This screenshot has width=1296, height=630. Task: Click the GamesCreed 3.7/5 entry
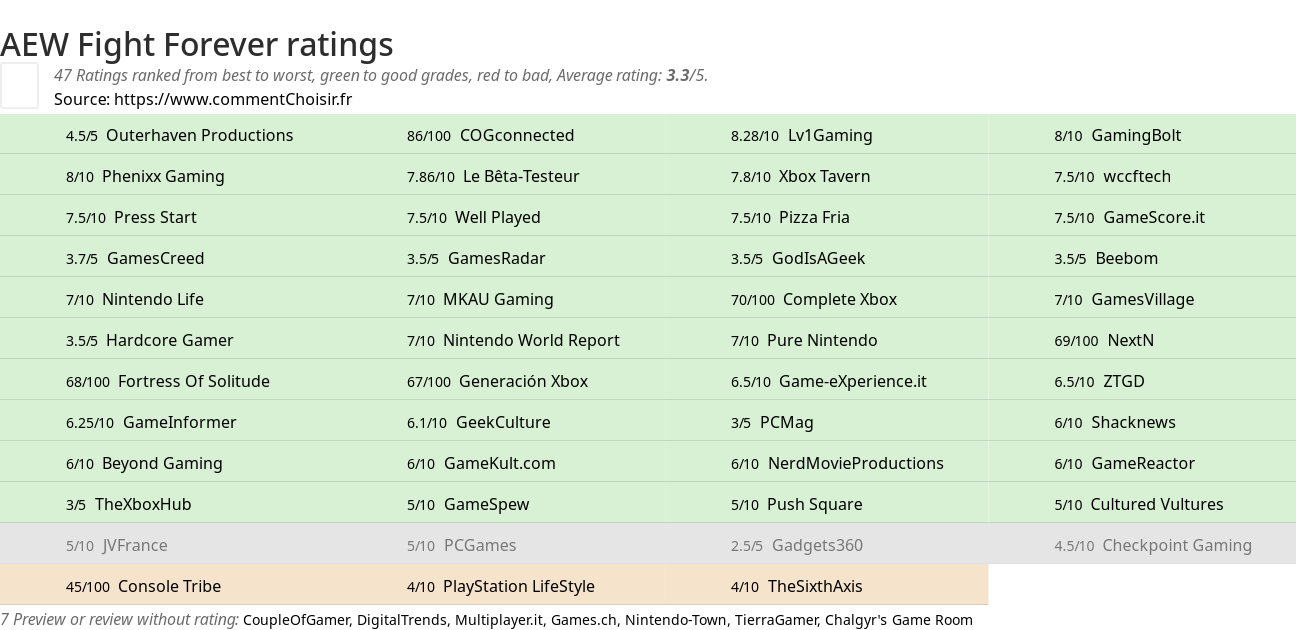[x=135, y=258]
